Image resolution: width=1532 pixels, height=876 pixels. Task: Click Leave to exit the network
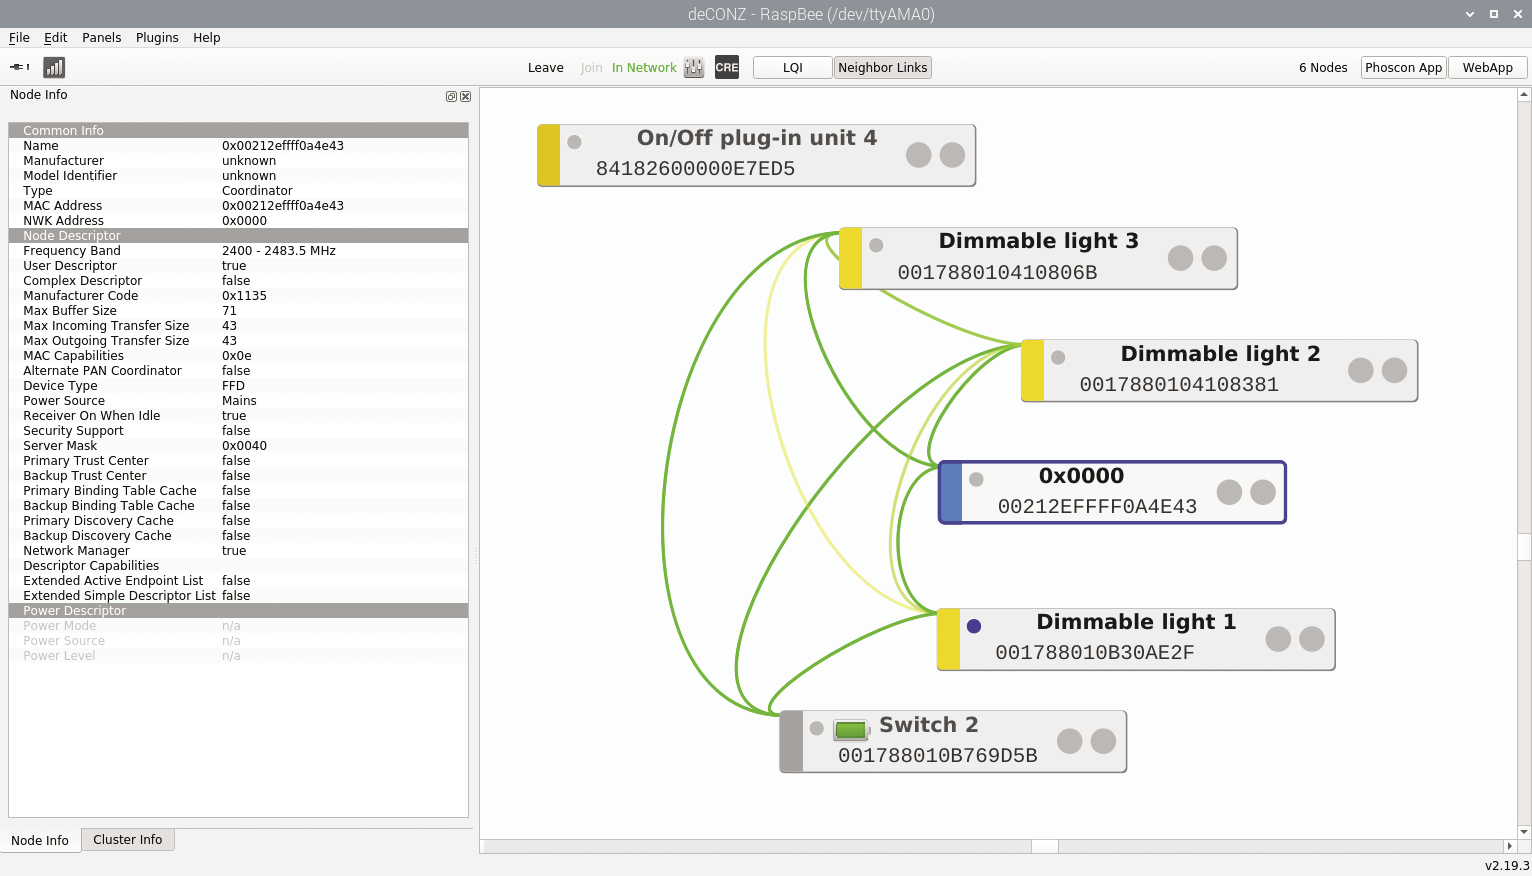coord(545,67)
